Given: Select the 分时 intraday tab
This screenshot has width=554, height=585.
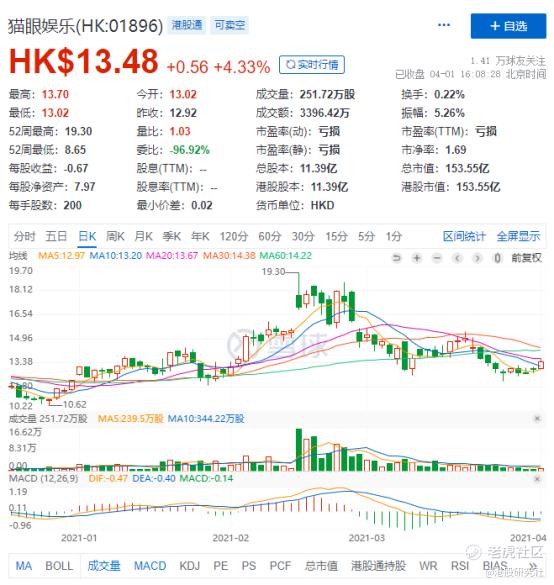Looking at the screenshot, I should pos(25,236).
